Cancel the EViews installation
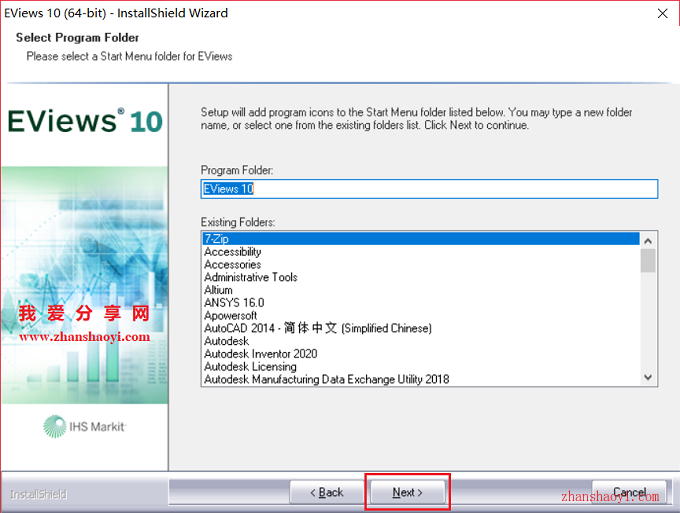Viewport: 680px width, 513px height. (x=629, y=492)
